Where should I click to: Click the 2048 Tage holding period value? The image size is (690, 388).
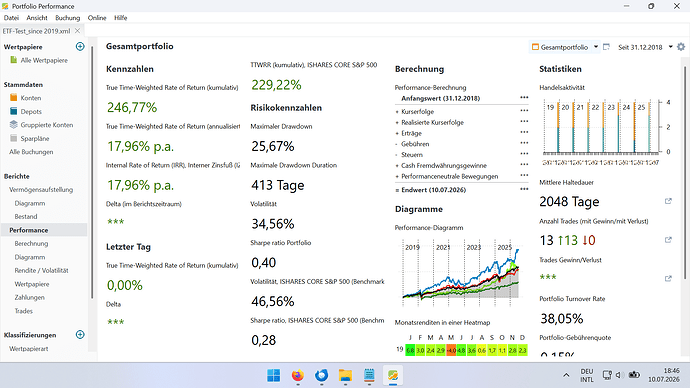(569, 201)
